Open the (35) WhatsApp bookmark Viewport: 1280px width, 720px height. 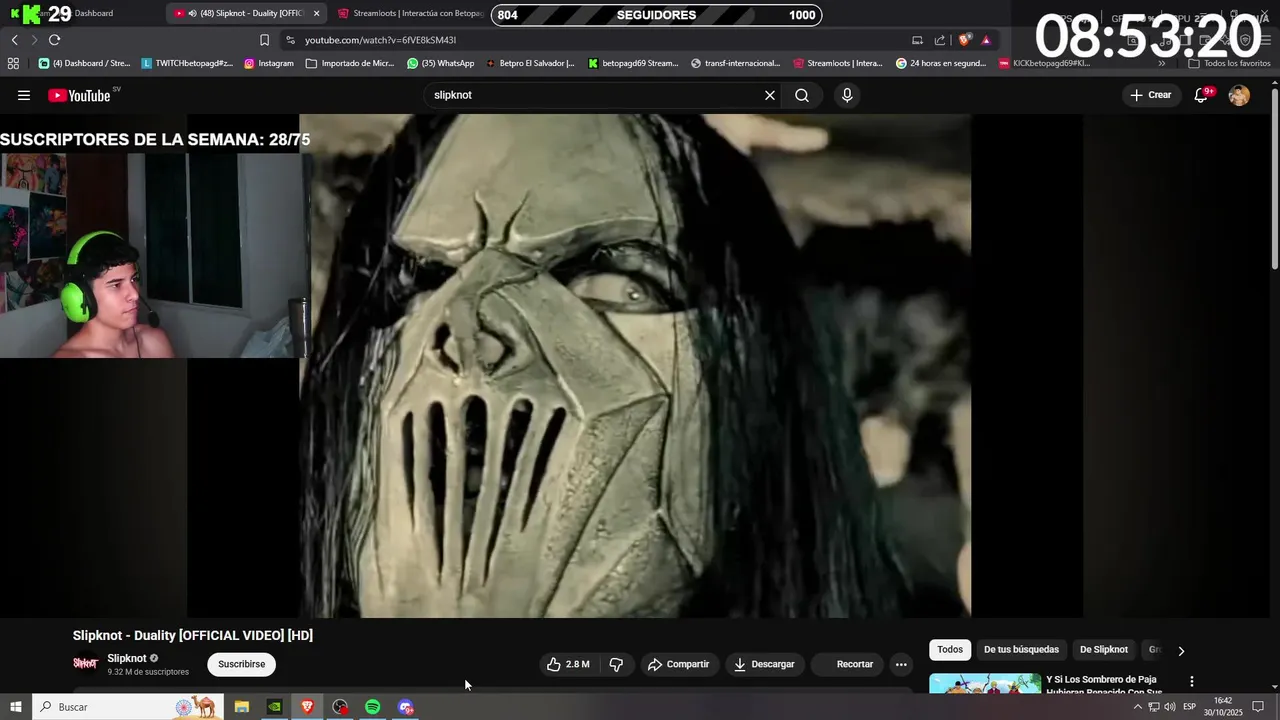[x=441, y=63]
